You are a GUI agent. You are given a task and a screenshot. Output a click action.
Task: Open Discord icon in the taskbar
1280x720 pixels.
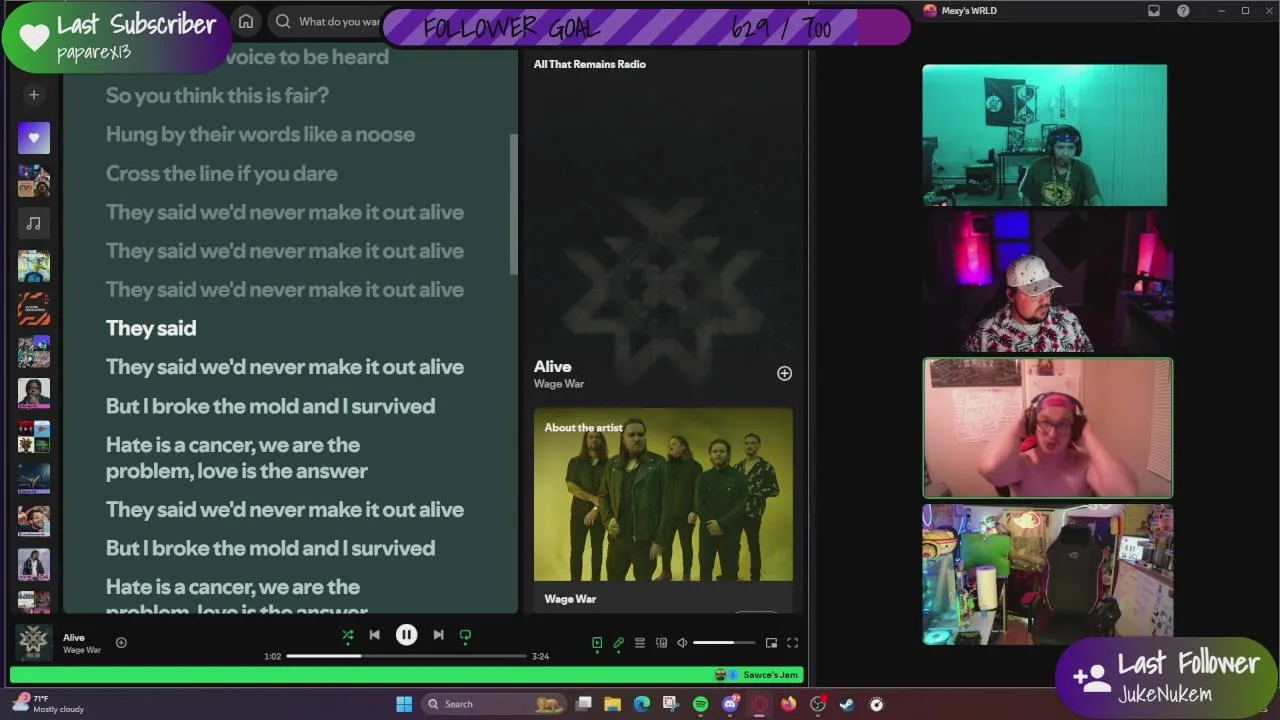730,704
